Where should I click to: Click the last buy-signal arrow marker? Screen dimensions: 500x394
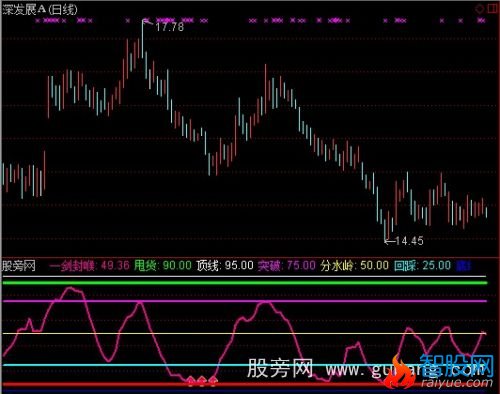tap(213, 381)
